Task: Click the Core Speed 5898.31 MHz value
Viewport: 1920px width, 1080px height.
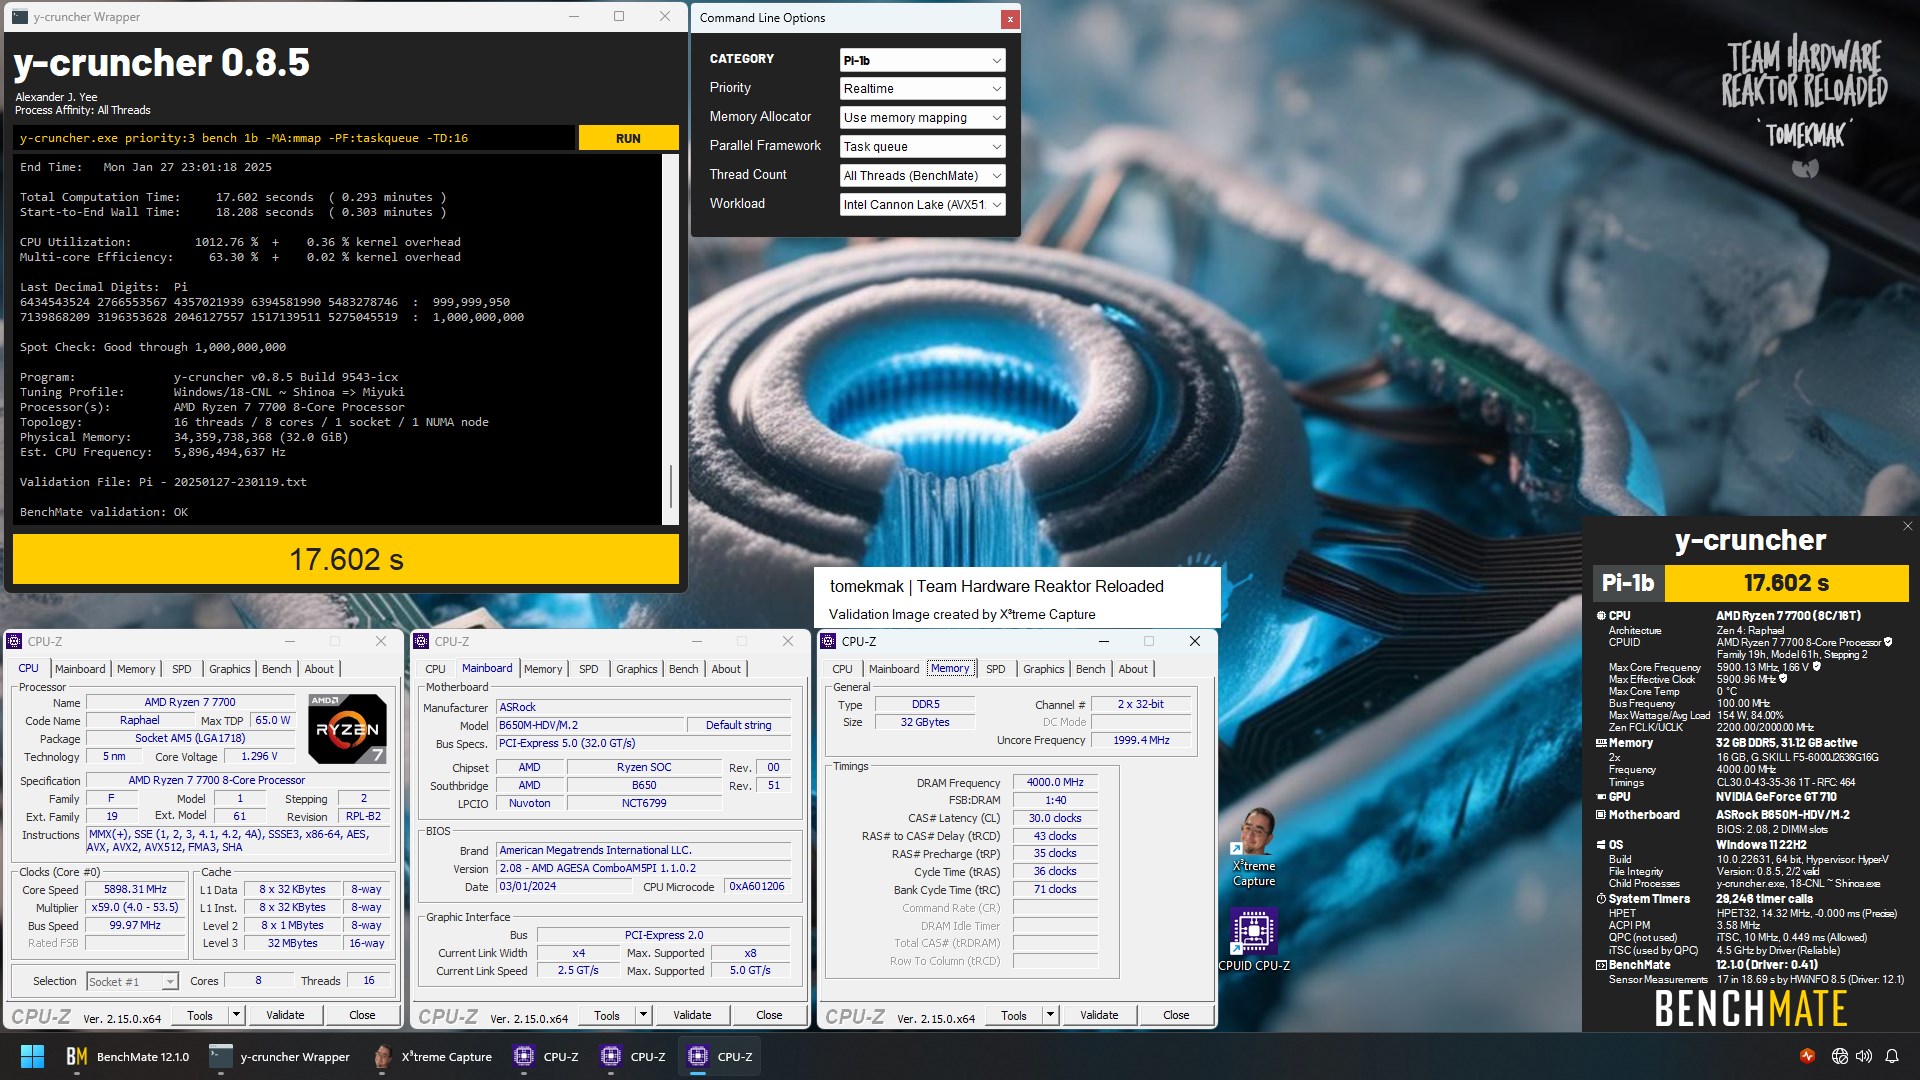Action: (x=135, y=889)
